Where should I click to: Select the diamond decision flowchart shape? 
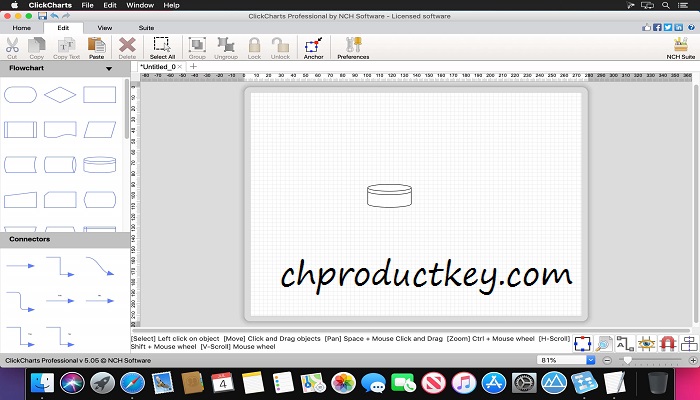[x=60, y=95]
